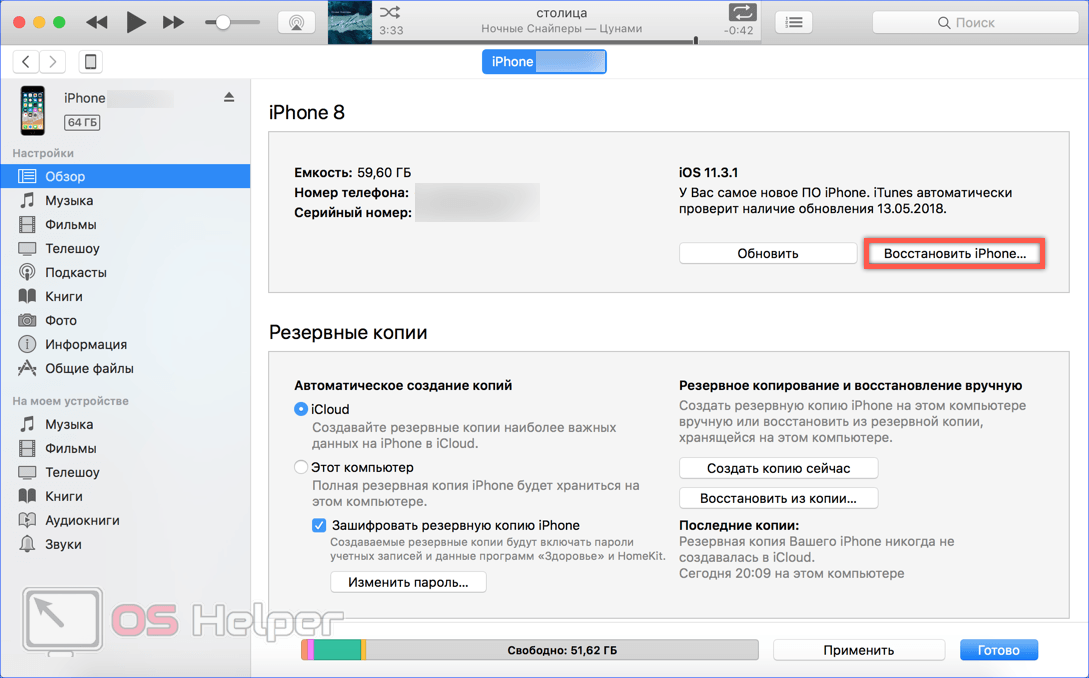The height and width of the screenshot is (678, 1089).
Task: Click the Восстановить iPhone... button
Action: pyautogui.click(x=954, y=254)
